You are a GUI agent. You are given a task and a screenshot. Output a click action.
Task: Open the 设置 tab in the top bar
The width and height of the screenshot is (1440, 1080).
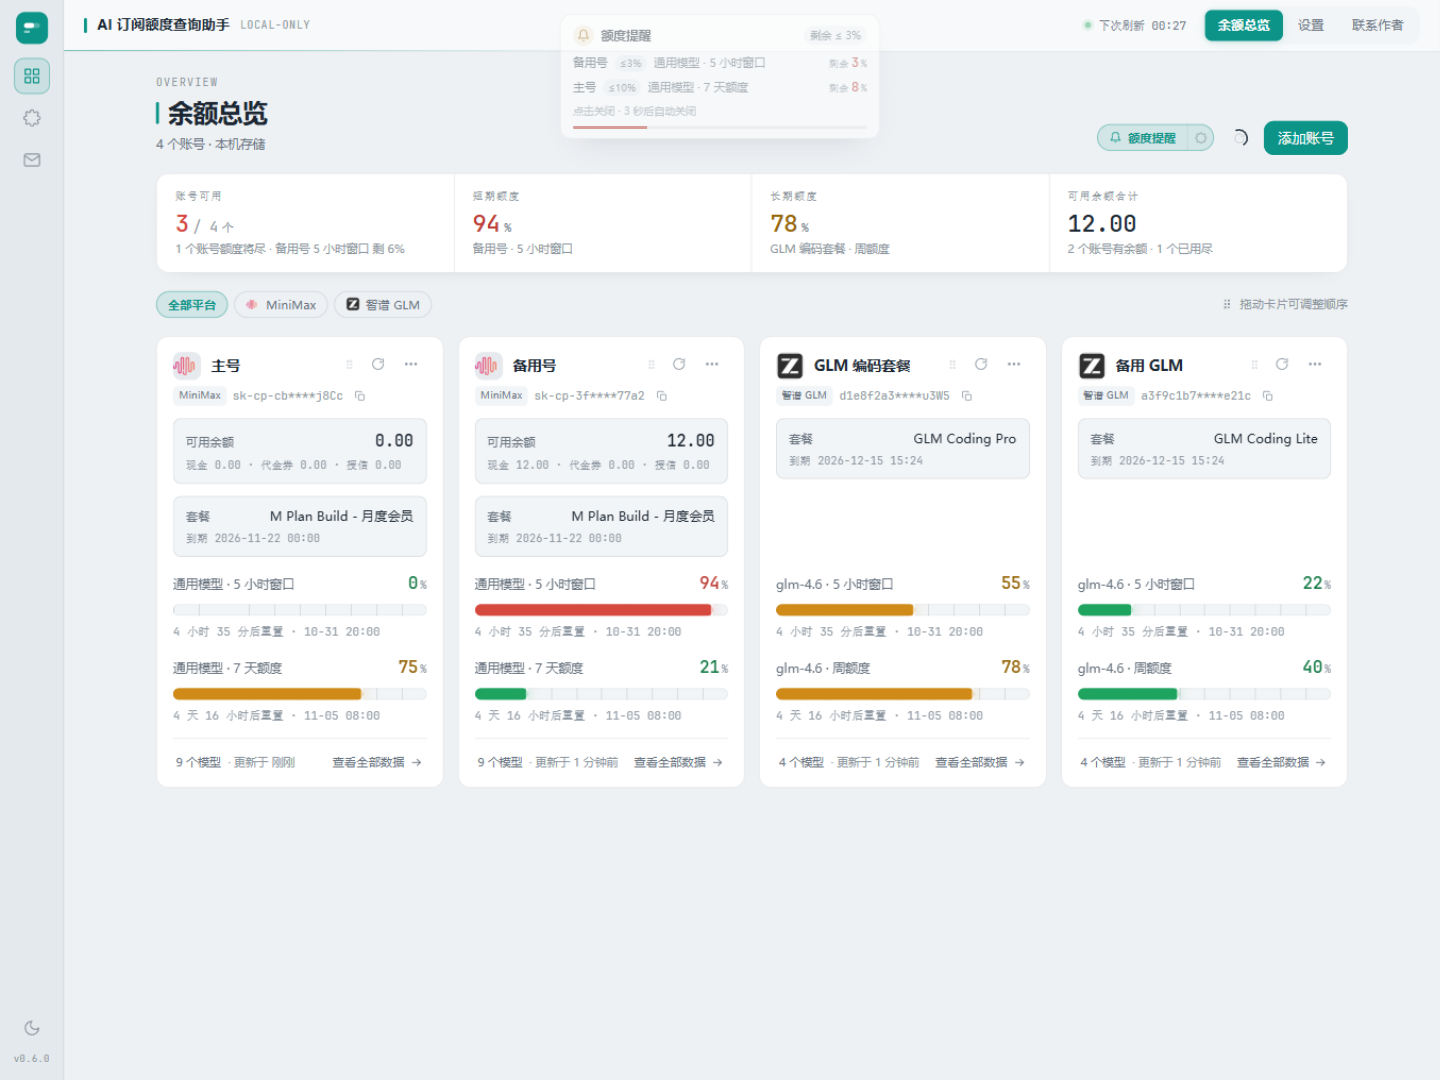pos(1311,25)
